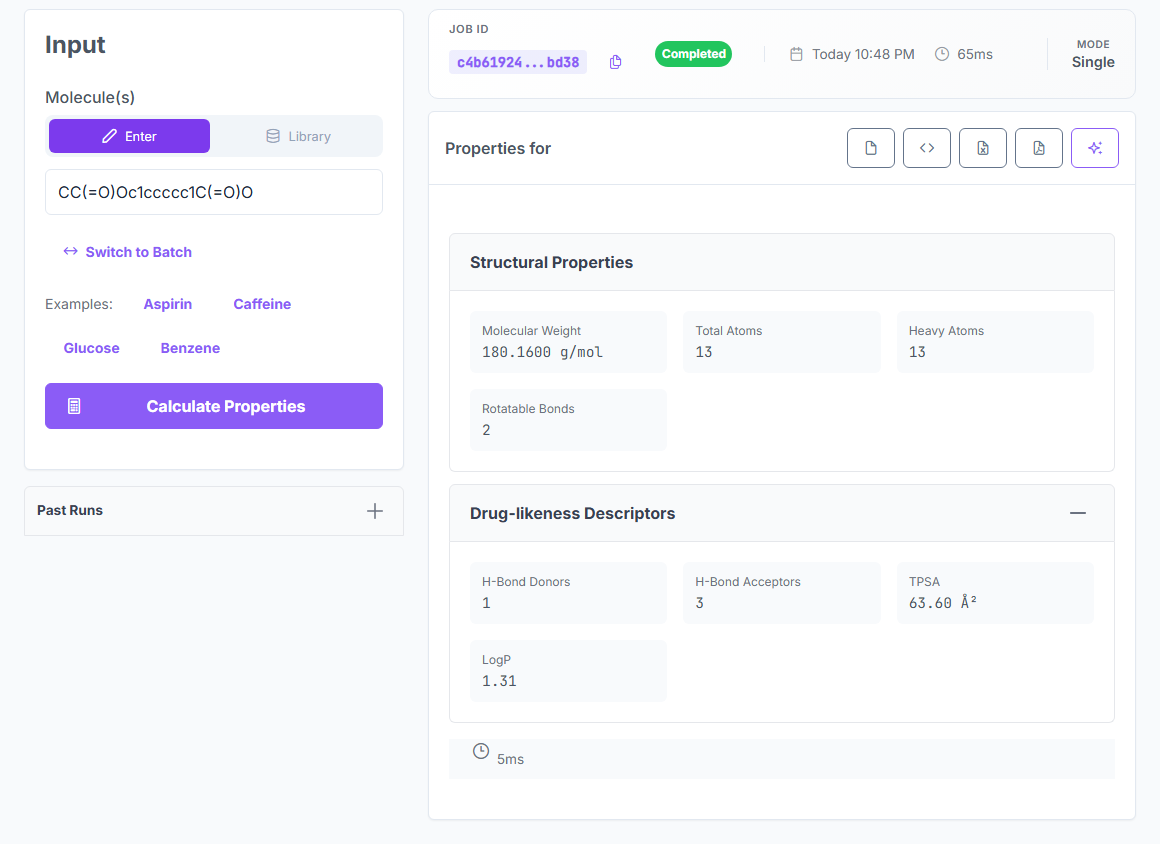The height and width of the screenshot is (844, 1160).
Task: Click the sparkle AI insights icon
Action: coord(1095,148)
